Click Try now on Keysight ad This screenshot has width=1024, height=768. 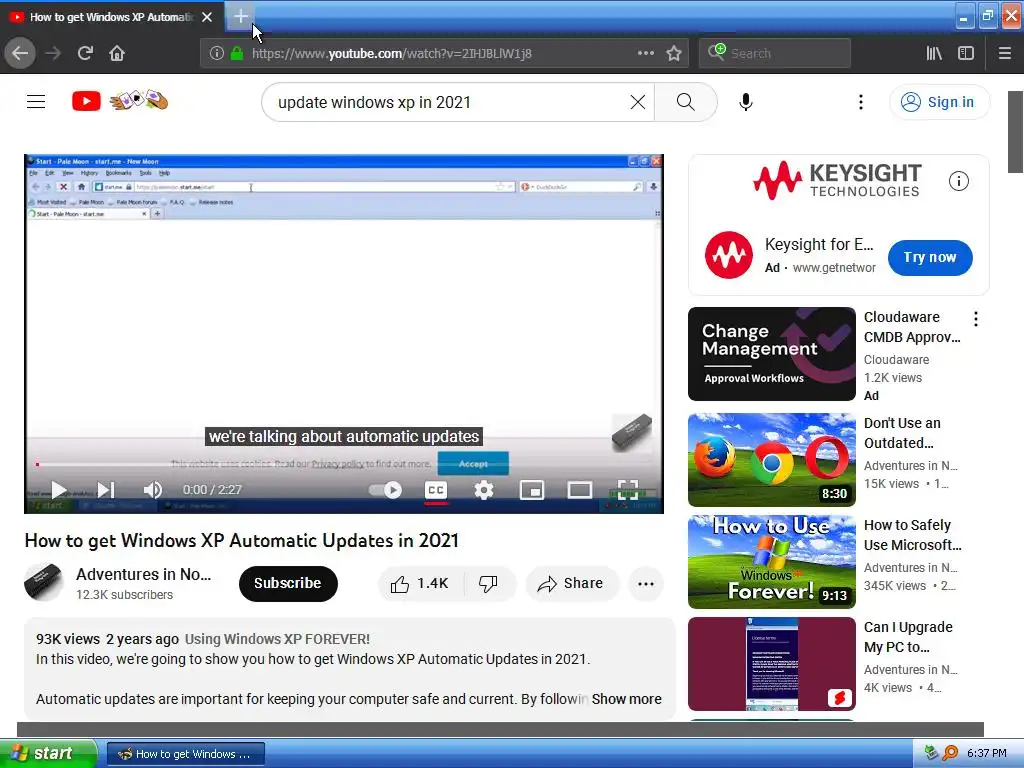[x=930, y=257]
